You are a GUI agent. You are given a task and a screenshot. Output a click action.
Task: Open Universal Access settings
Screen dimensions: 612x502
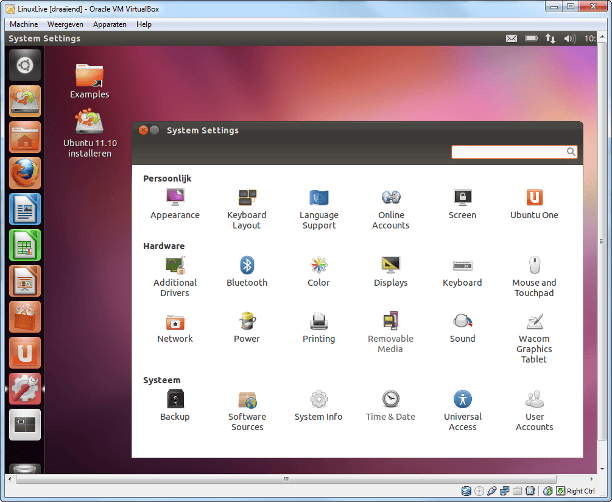(463, 410)
